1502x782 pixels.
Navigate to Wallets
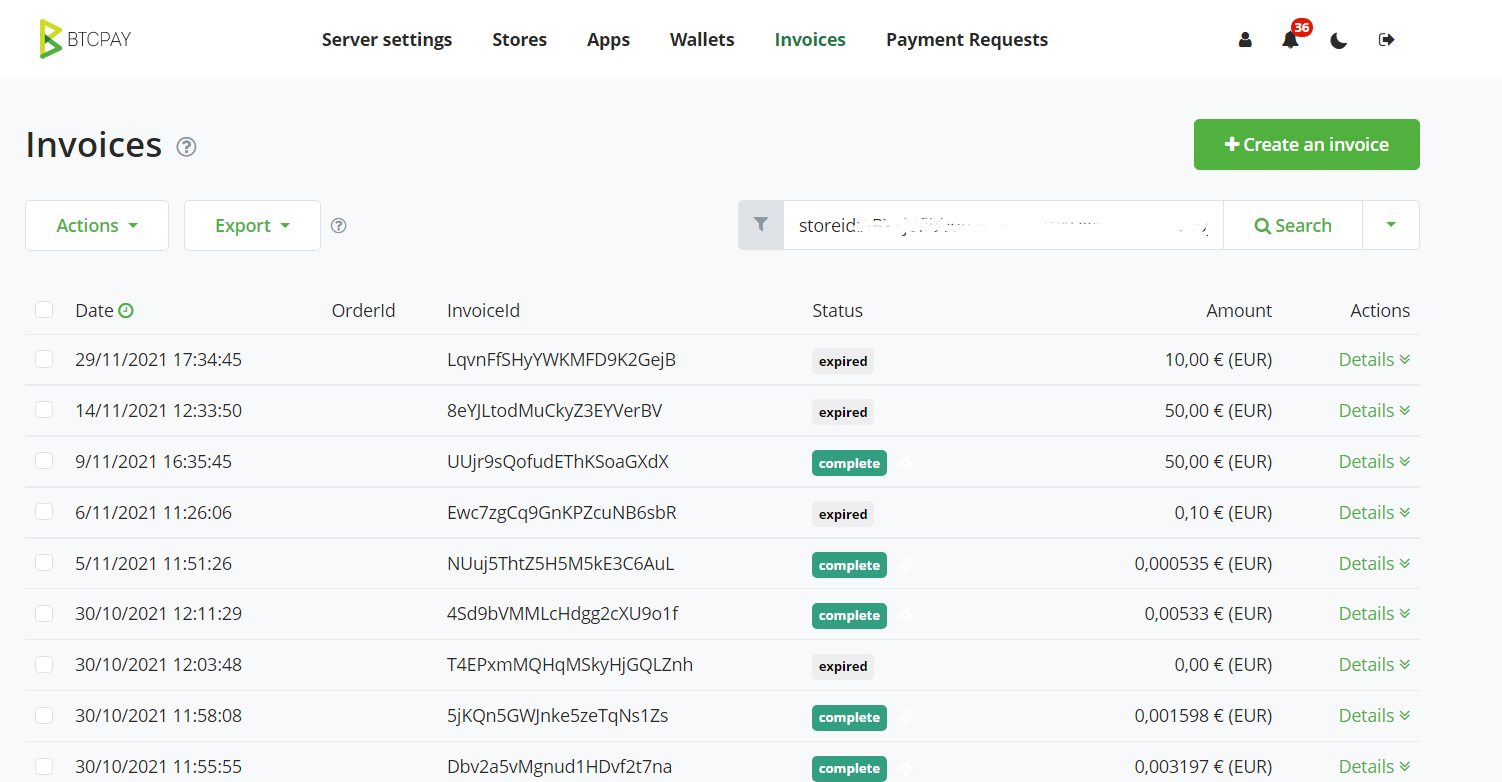[702, 40]
